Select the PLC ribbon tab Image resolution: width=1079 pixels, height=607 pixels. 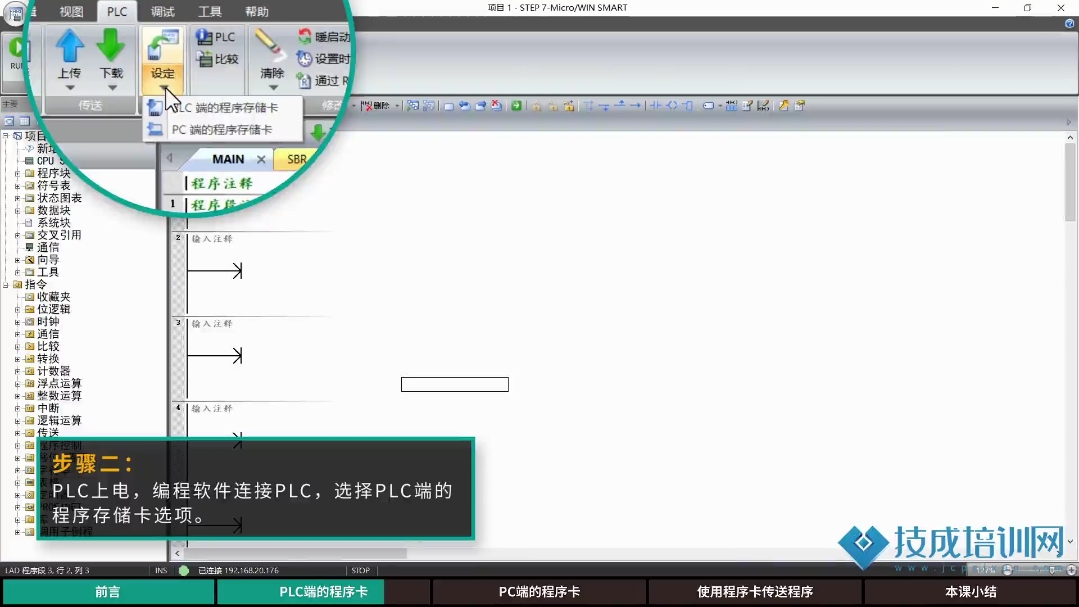pyautogui.click(x=117, y=12)
